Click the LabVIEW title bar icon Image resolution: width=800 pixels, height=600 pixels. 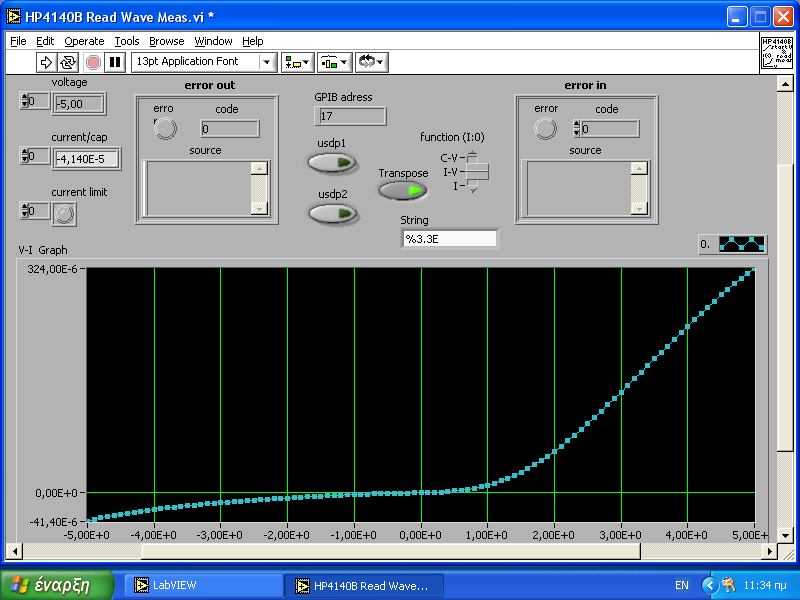14,17
